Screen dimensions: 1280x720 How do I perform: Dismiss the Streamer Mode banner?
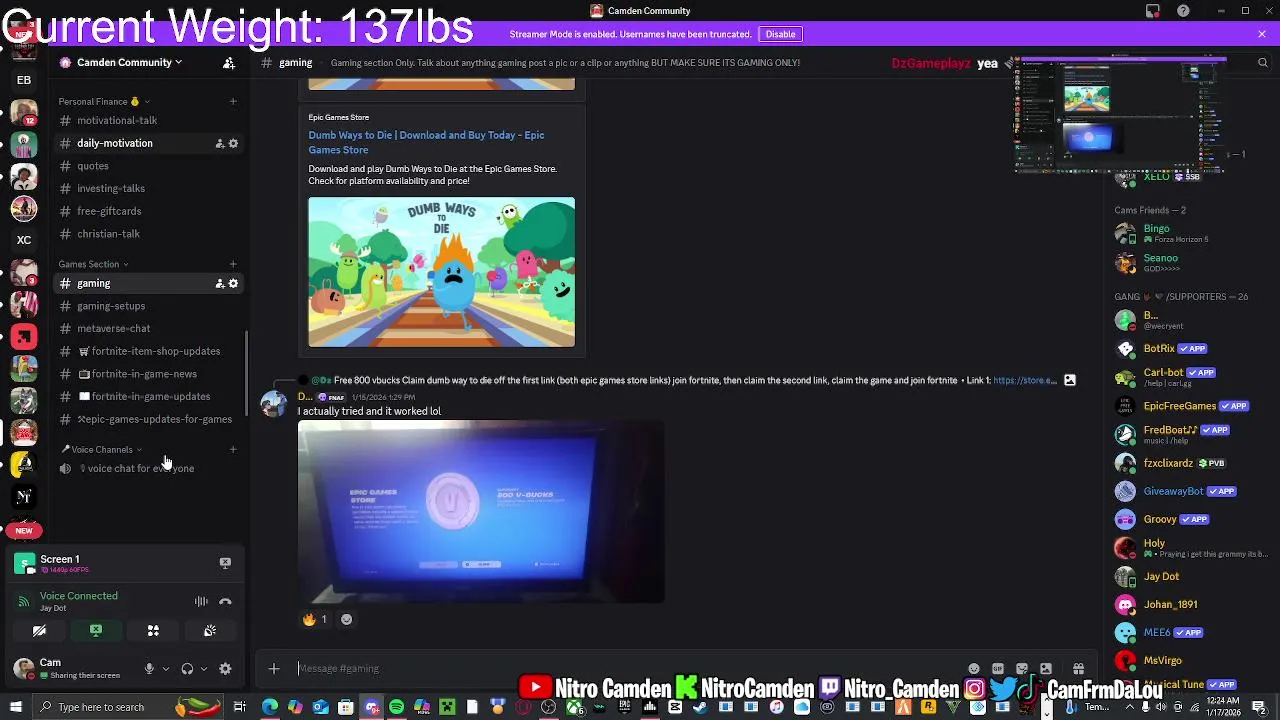[1262, 34]
